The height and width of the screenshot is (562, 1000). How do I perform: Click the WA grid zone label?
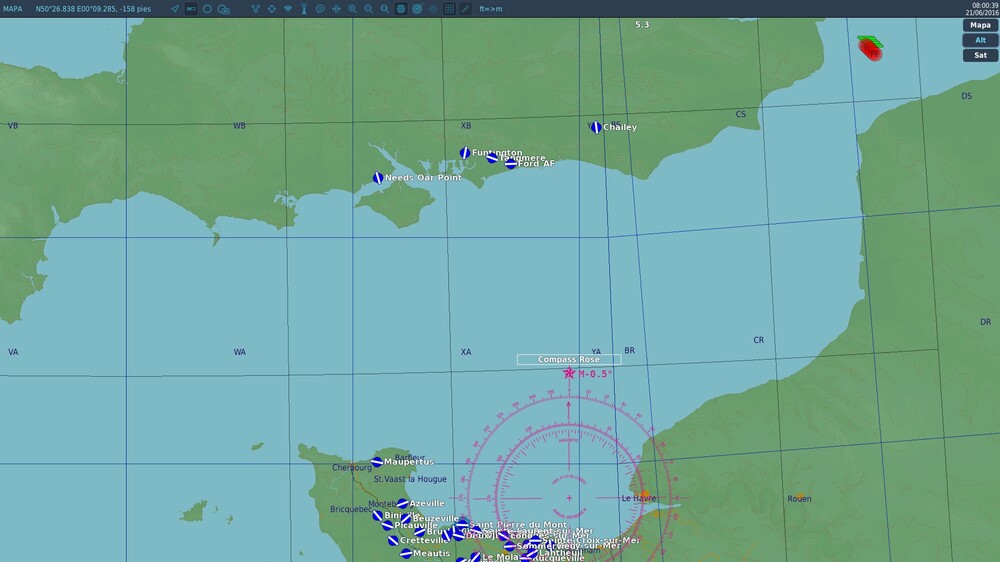[240, 351]
